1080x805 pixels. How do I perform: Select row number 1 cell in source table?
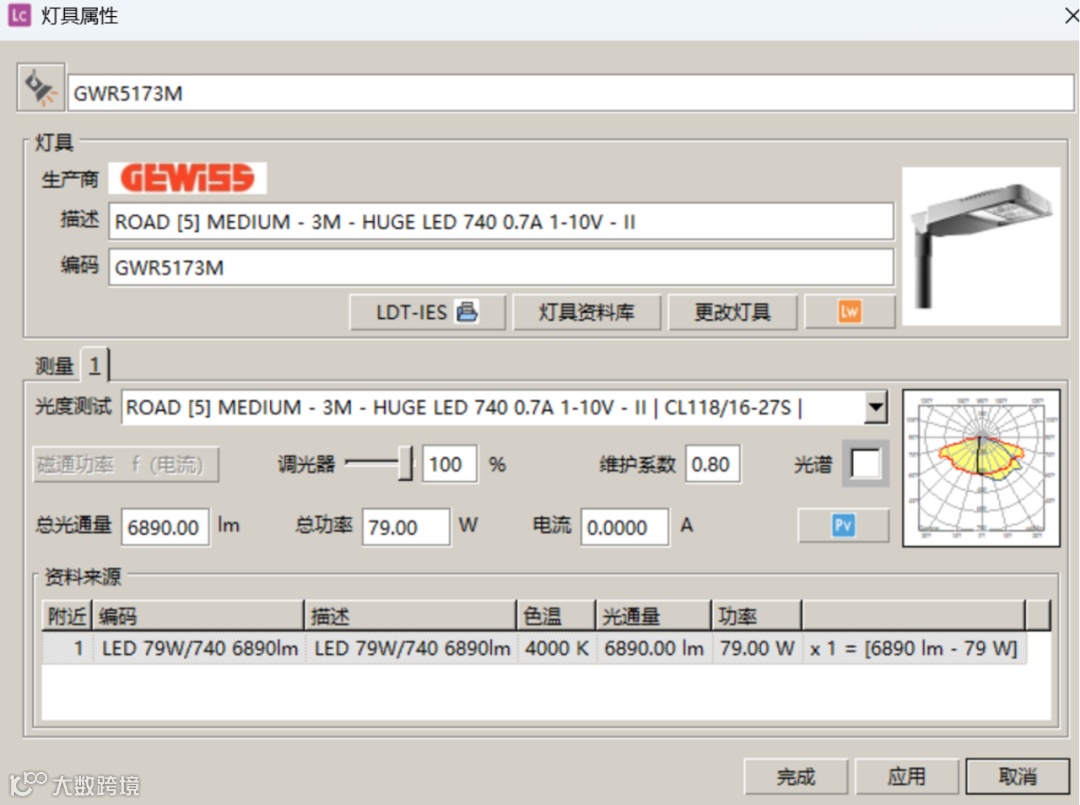(x=68, y=649)
